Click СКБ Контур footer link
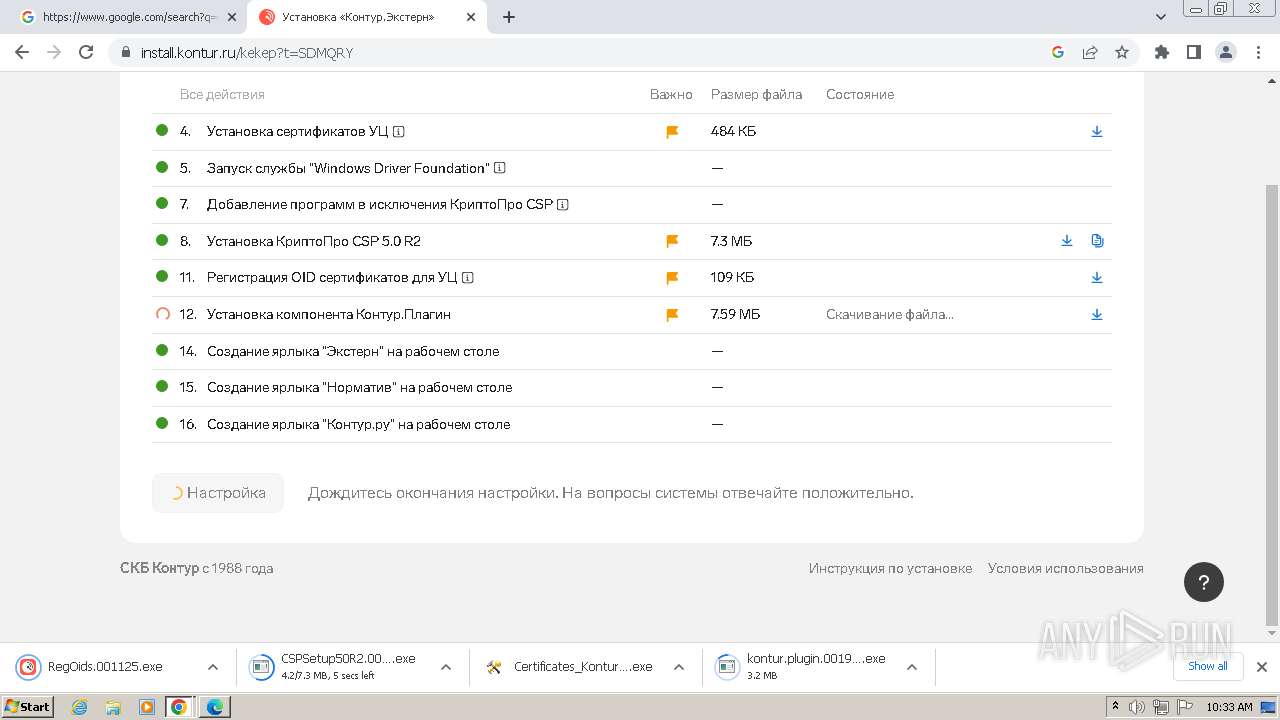 click(160, 568)
